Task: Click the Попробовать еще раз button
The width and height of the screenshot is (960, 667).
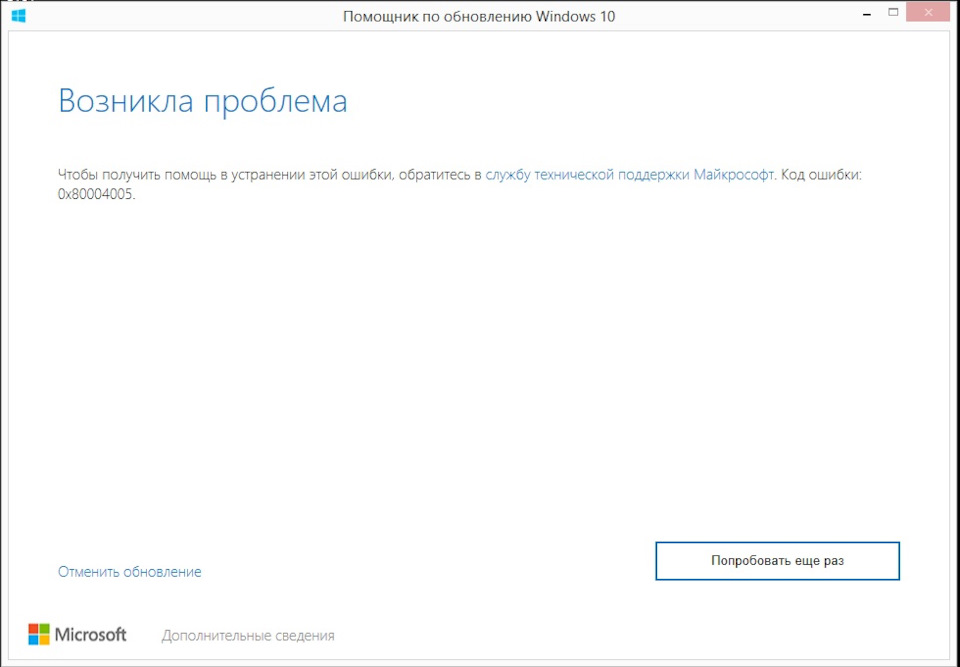Action: [778, 560]
